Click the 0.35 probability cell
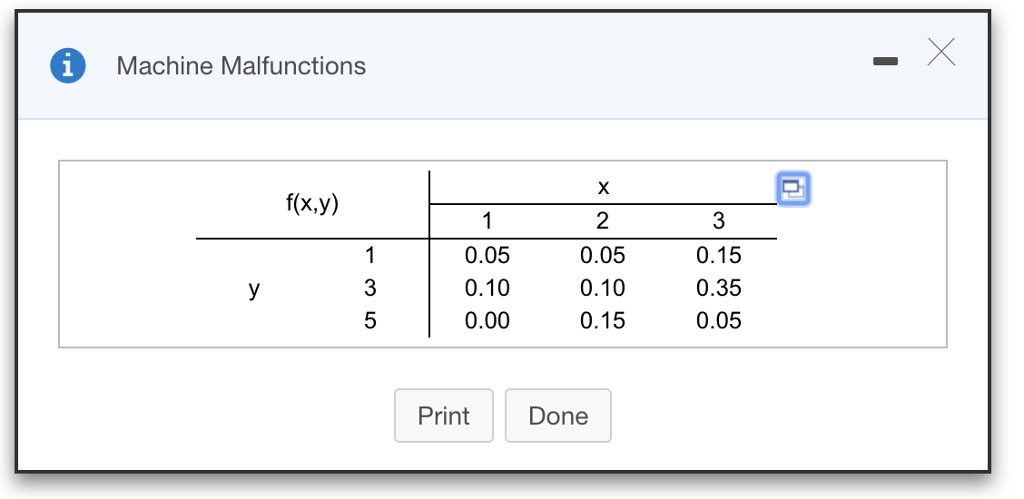Image resolution: width=1024 pixels, height=499 pixels. (x=718, y=289)
